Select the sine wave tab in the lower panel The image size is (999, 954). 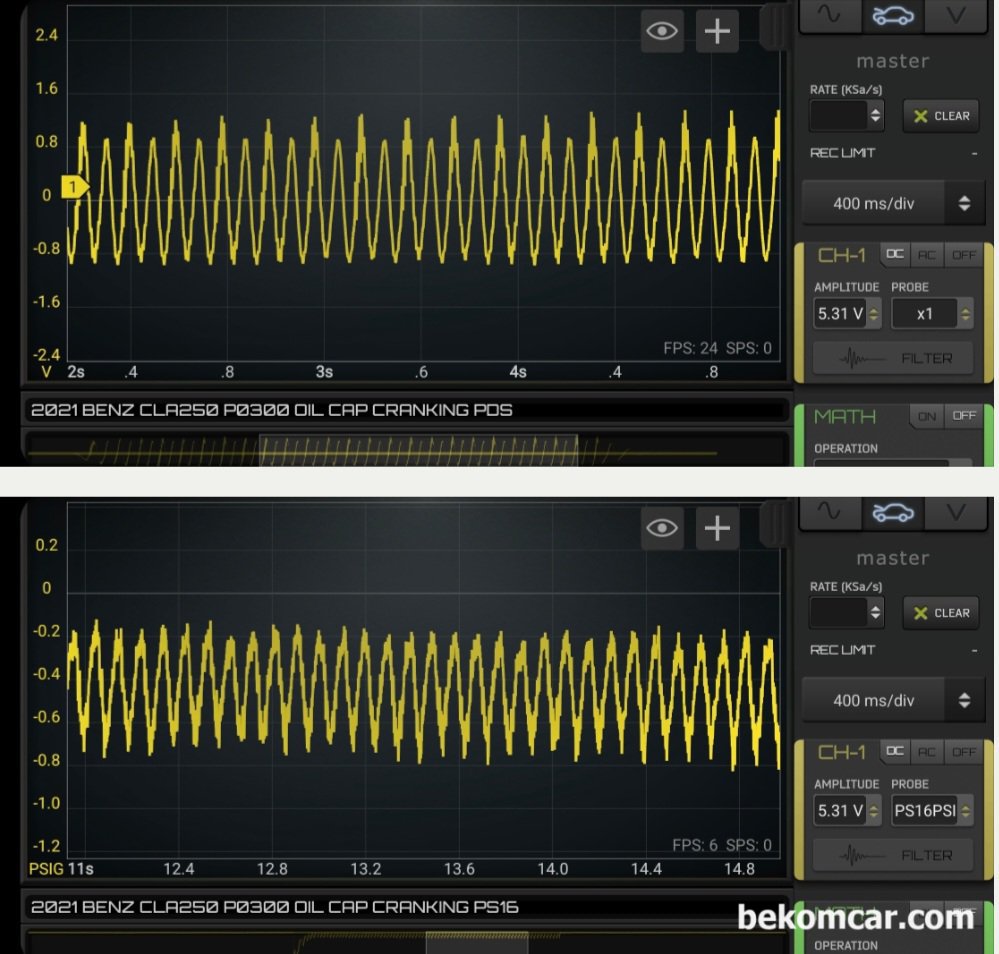[x=830, y=512]
